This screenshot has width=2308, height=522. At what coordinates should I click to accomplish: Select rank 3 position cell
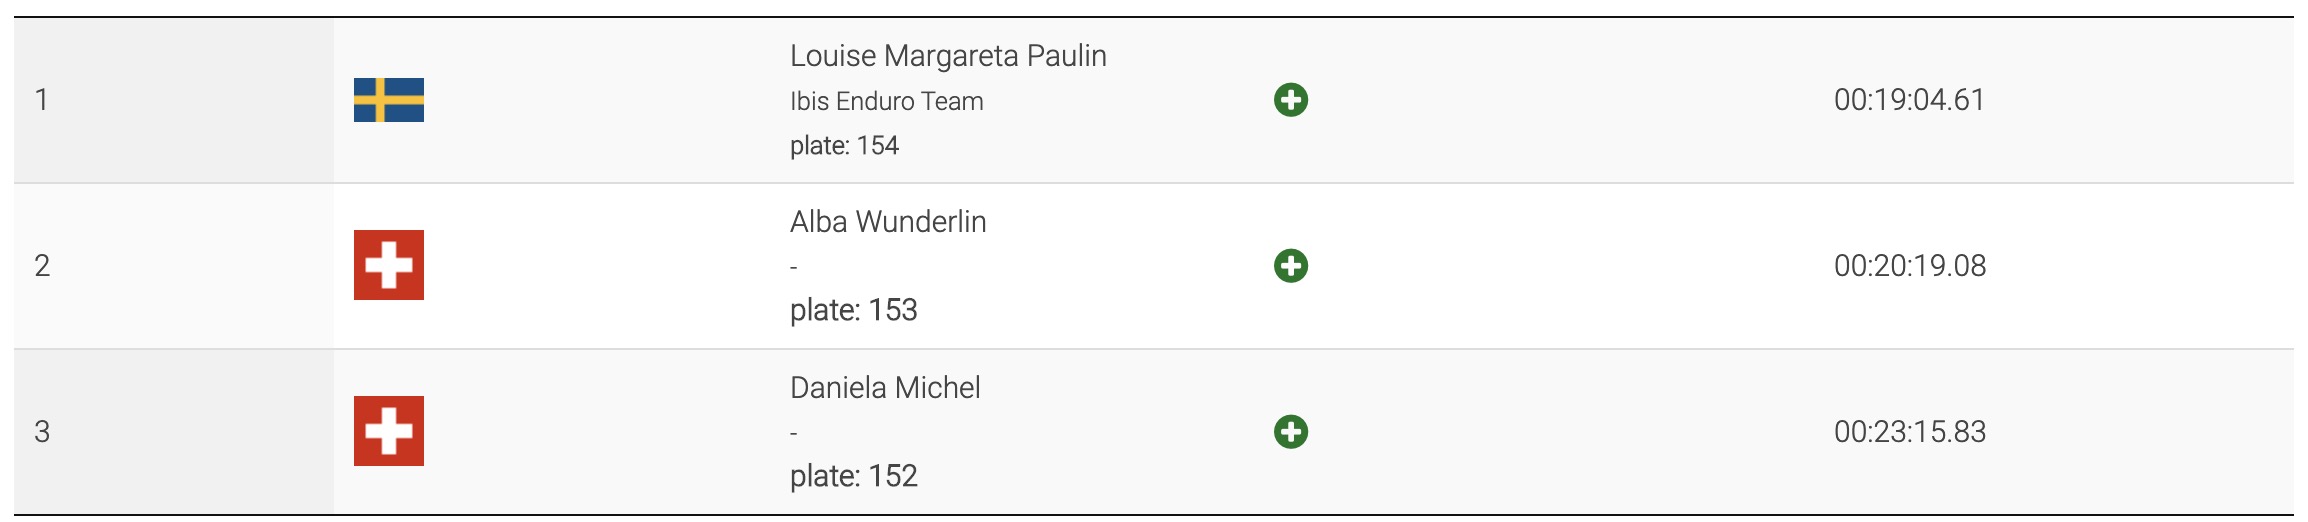(174, 432)
